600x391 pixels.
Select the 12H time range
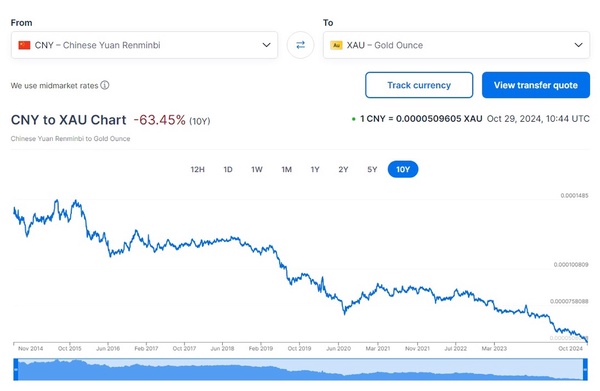[197, 169]
